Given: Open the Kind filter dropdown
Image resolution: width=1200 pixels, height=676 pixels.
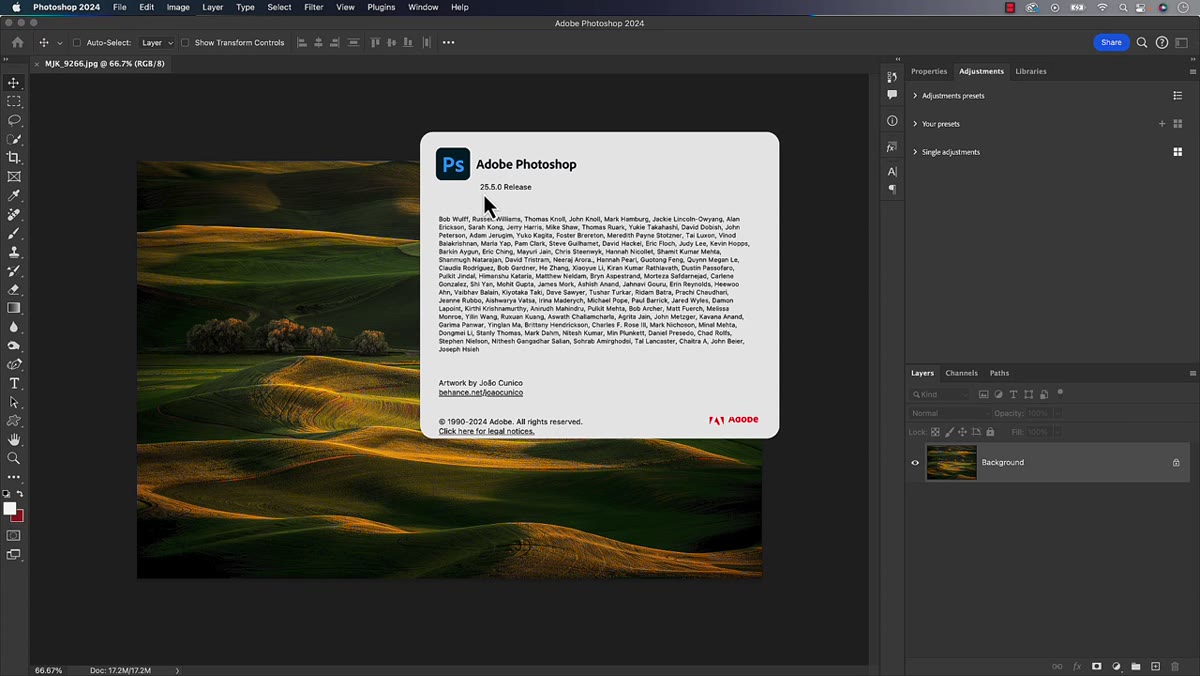Looking at the screenshot, I should pyautogui.click(x=940, y=395).
